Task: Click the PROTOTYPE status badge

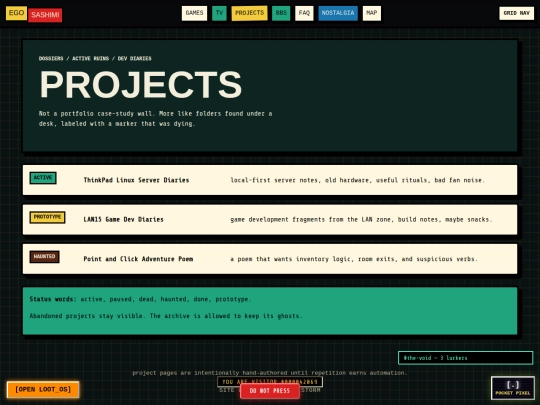Action: click(48, 217)
